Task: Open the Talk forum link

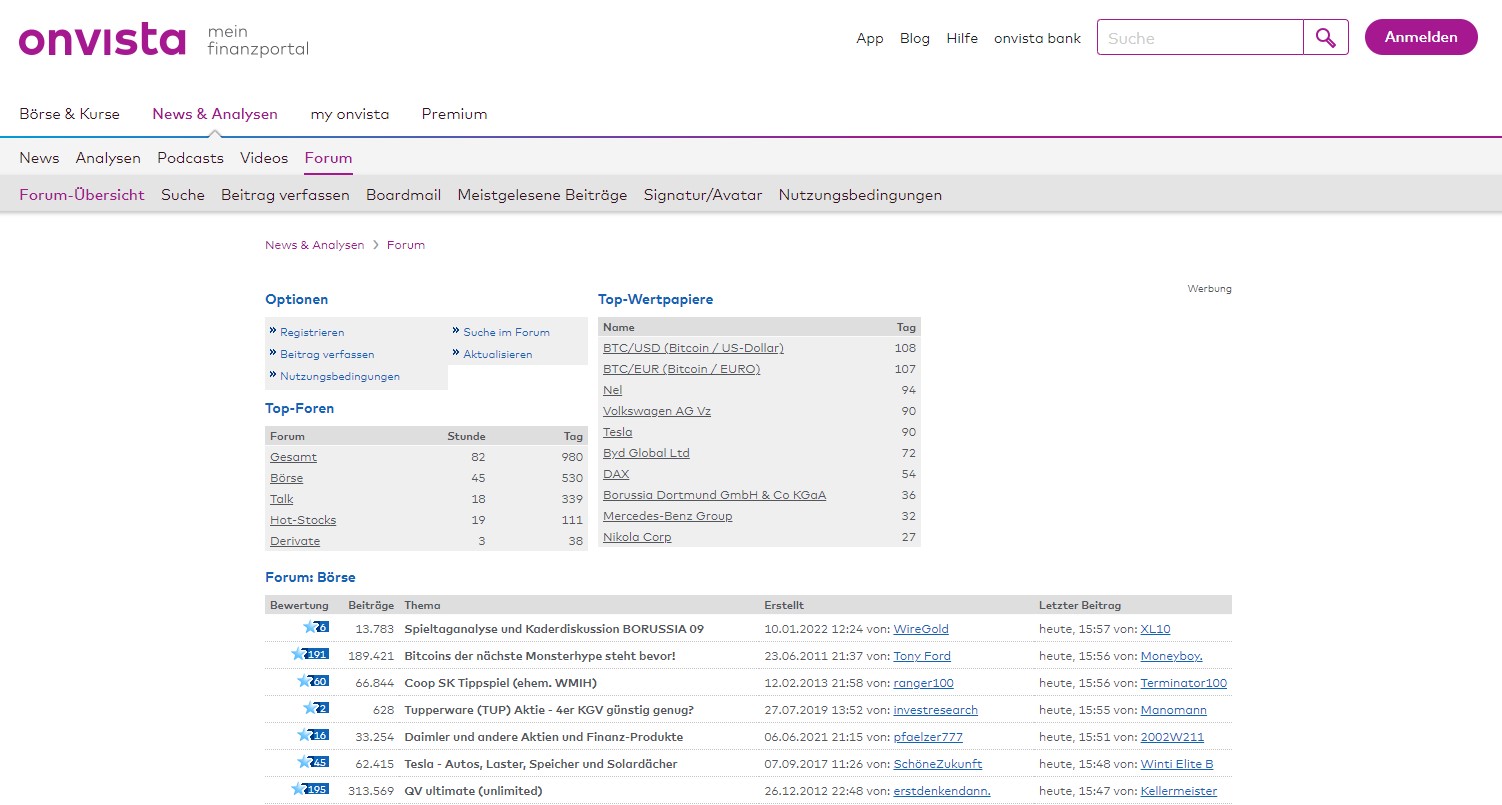Action: pyautogui.click(x=282, y=499)
